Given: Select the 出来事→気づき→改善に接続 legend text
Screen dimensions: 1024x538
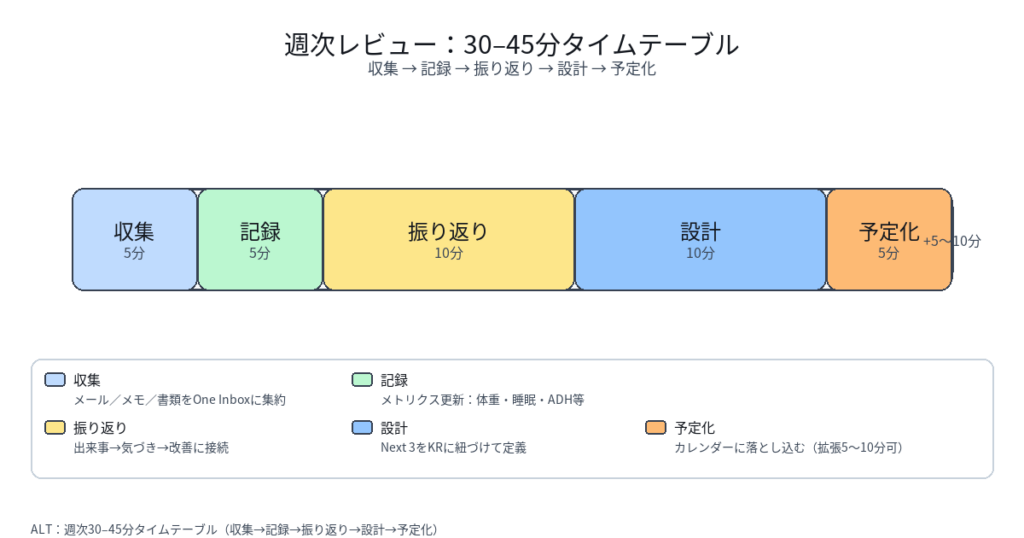Looking at the screenshot, I should coord(151,448).
